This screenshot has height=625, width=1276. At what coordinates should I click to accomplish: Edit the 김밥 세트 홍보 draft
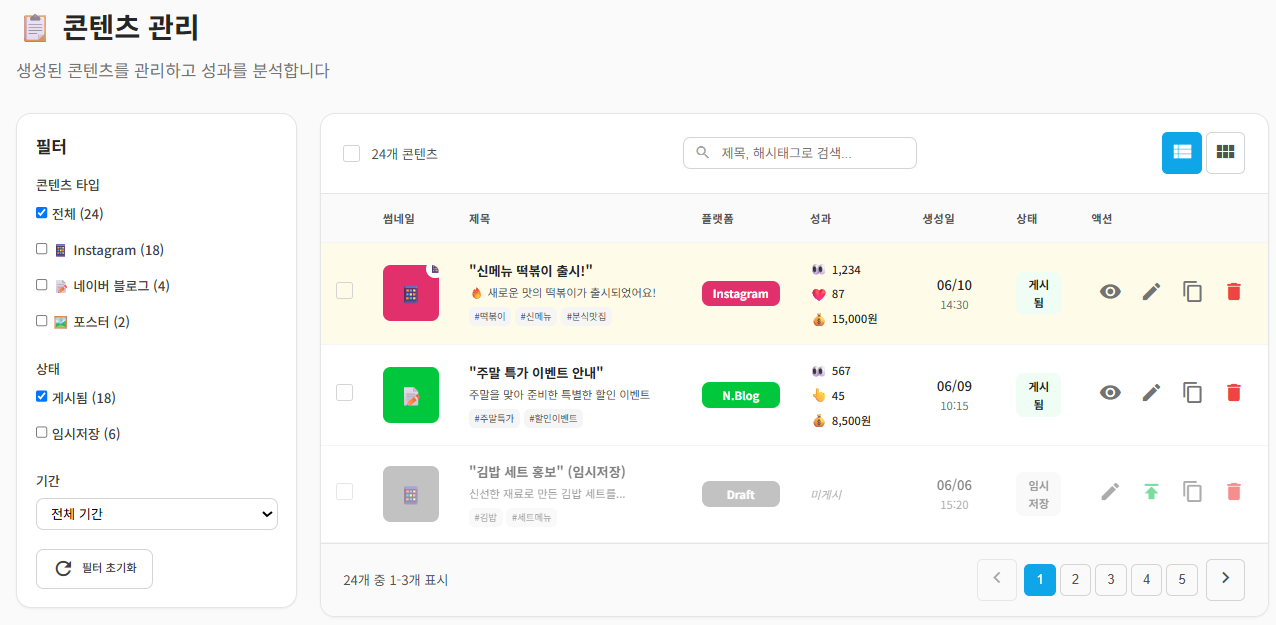pyautogui.click(x=1110, y=492)
